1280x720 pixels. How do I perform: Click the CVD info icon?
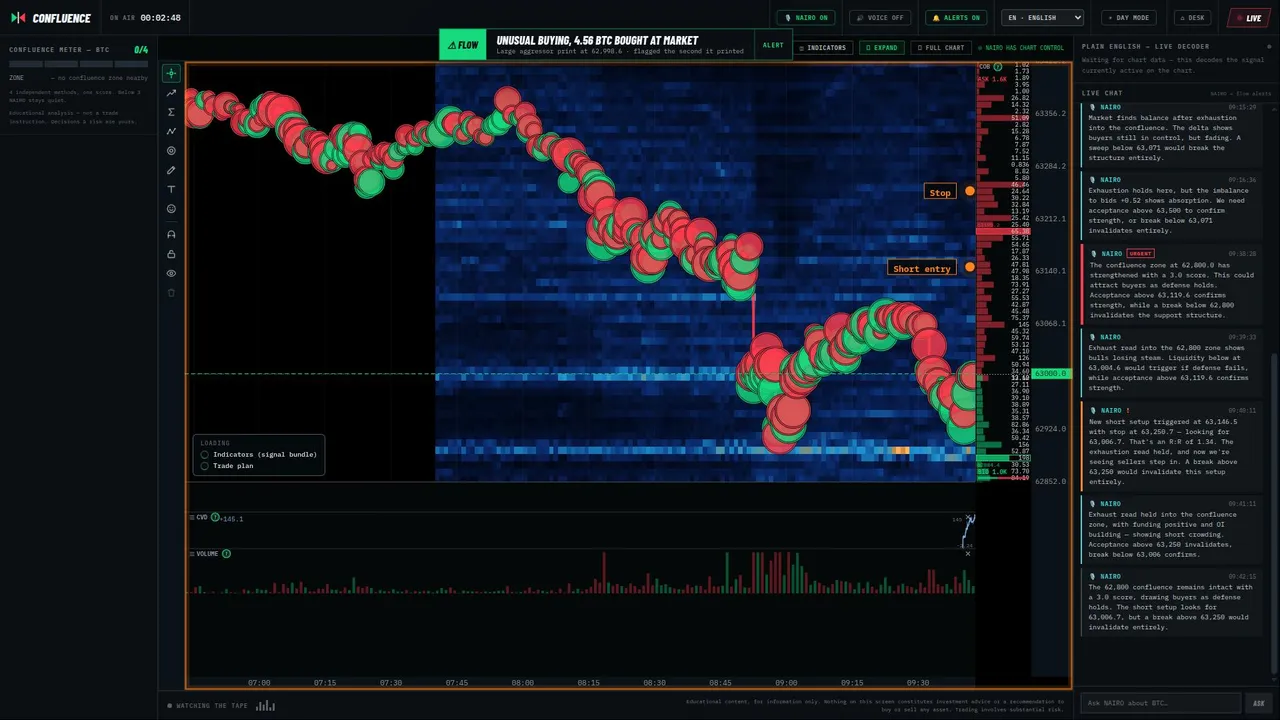pos(215,517)
